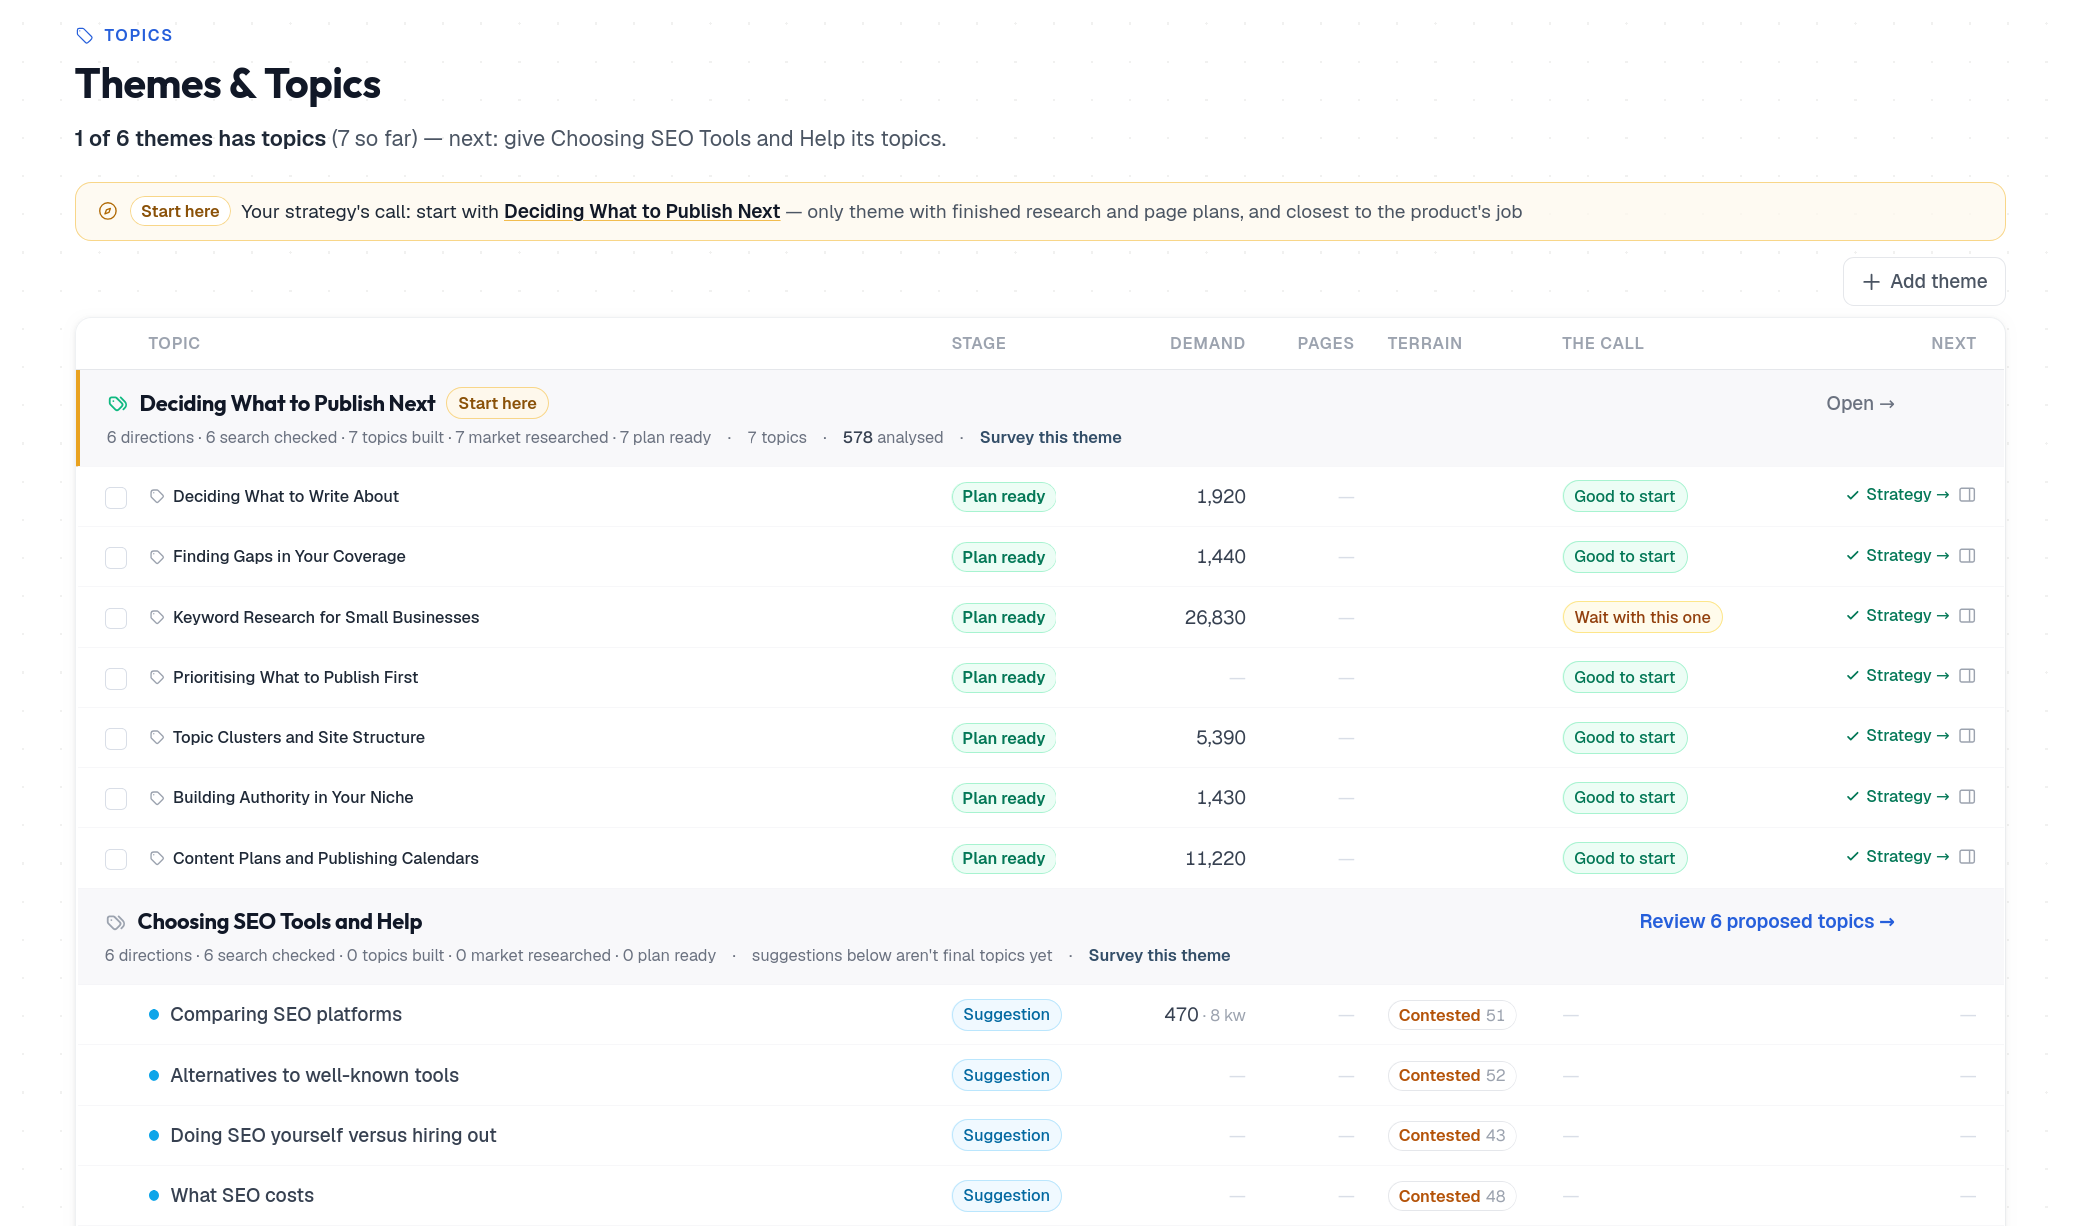Click tag icon for Keyword Research for Small Businesses

pyautogui.click(x=157, y=617)
